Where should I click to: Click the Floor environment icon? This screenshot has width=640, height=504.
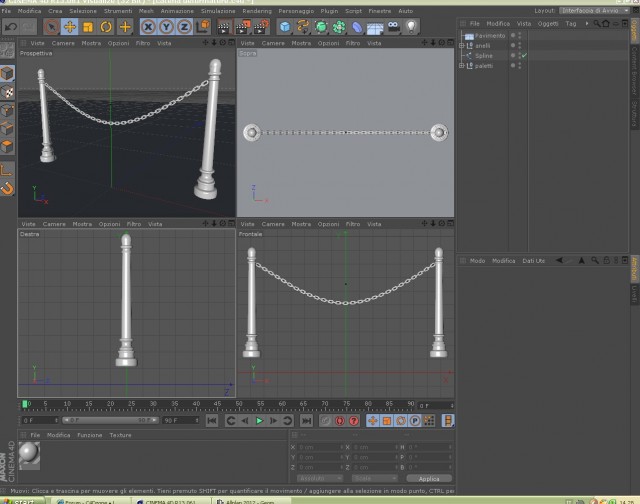(x=375, y=28)
